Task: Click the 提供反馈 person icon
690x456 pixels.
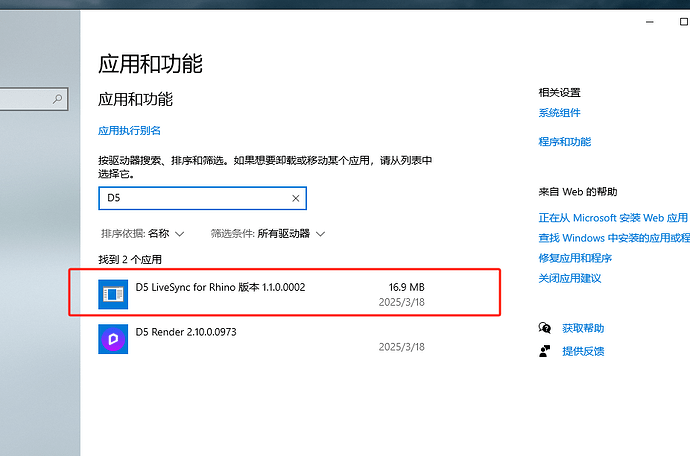Action: click(x=544, y=351)
